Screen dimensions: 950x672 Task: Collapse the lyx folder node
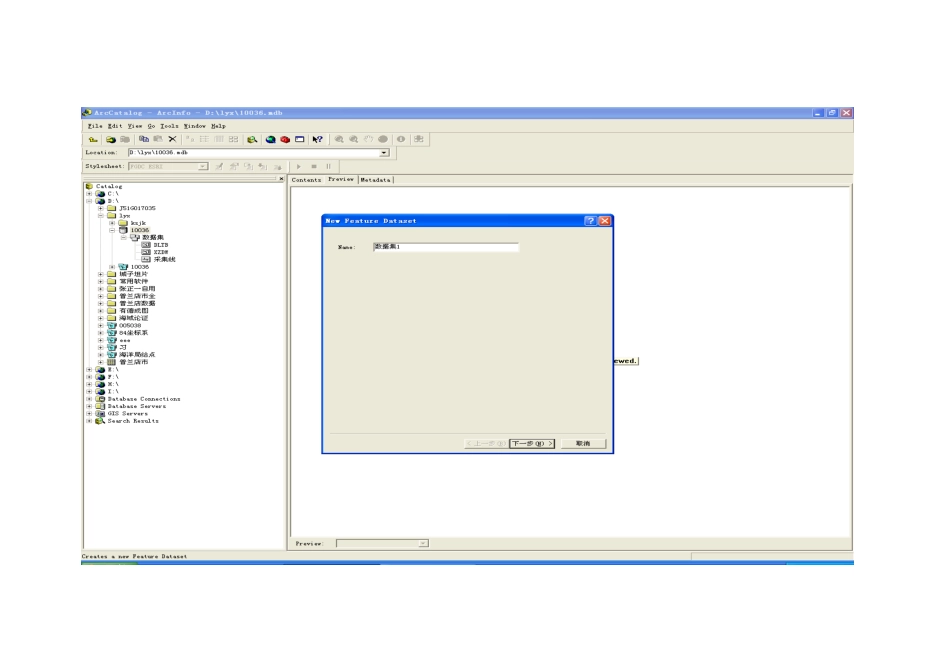pyautogui.click(x=100, y=215)
